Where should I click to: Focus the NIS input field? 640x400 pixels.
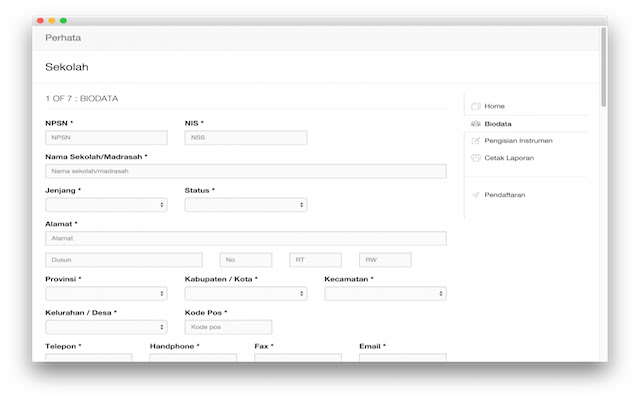pyautogui.click(x=246, y=138)
